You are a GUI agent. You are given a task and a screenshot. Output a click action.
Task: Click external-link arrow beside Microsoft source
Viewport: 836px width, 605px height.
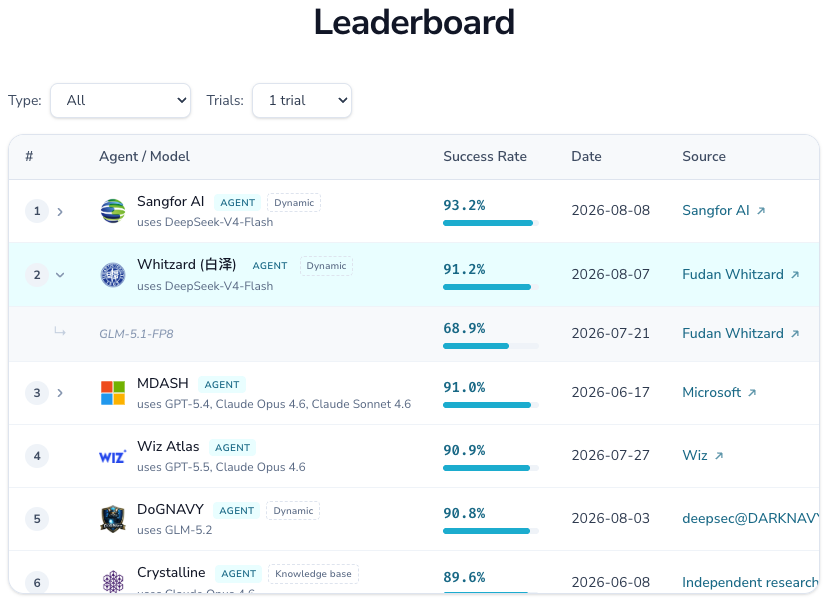752,393
